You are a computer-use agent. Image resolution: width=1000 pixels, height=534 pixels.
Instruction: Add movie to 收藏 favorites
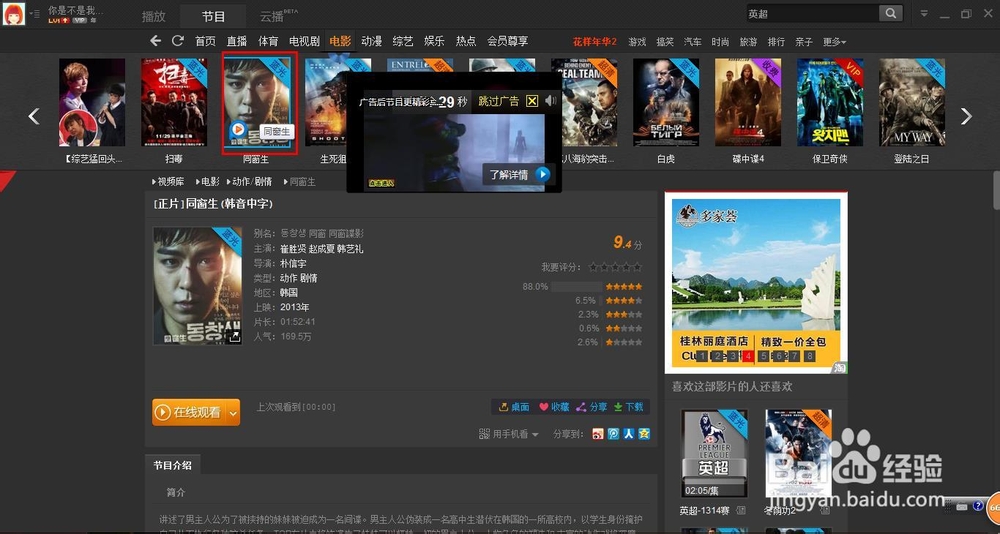click(x=554, y=407)
